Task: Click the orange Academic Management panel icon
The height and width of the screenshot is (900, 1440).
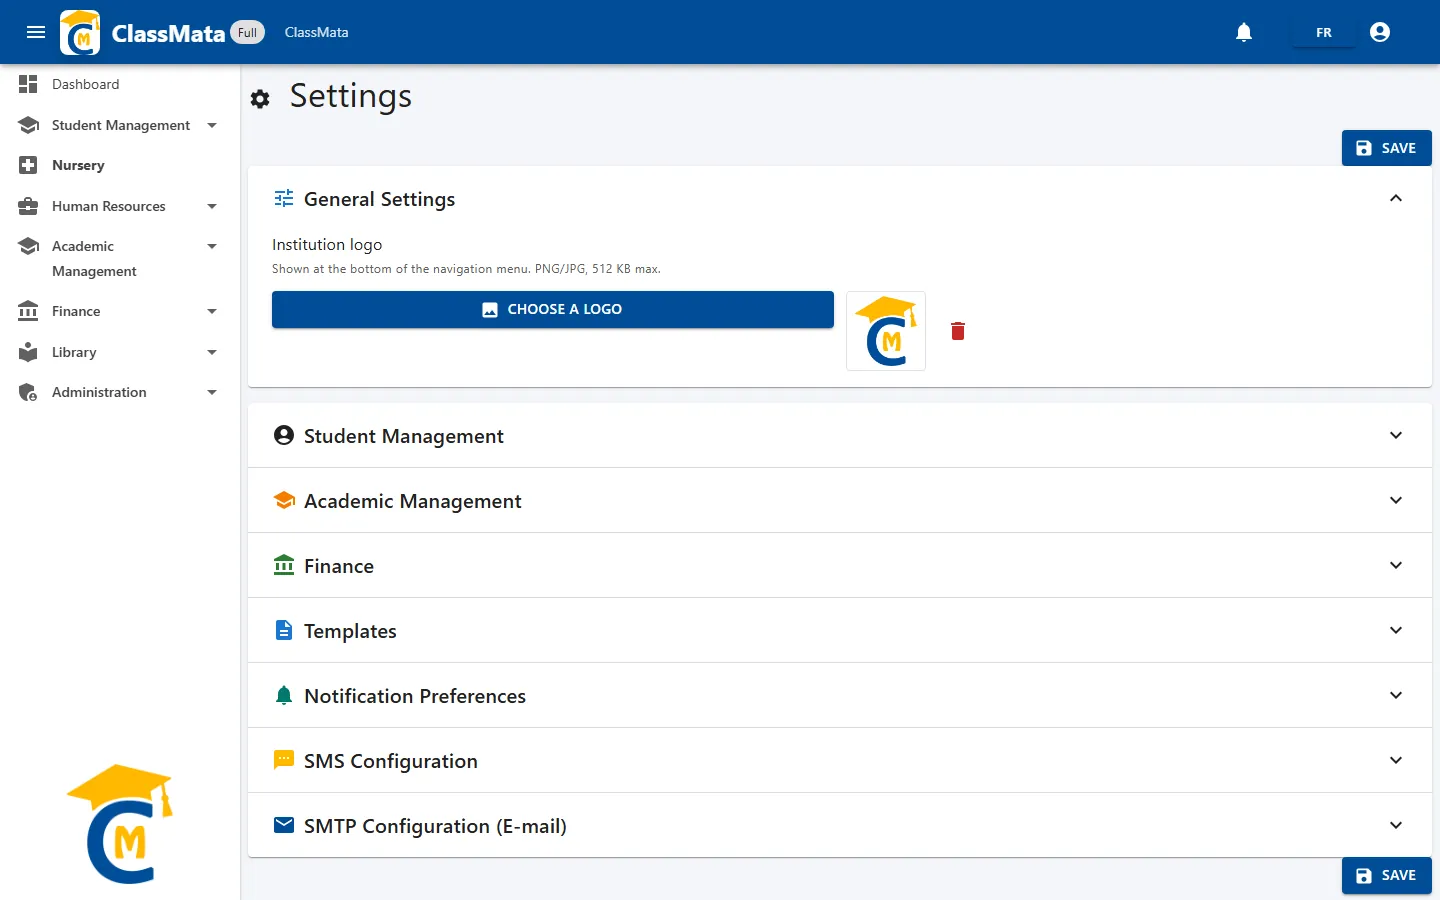Action: [x=284, y=500]
